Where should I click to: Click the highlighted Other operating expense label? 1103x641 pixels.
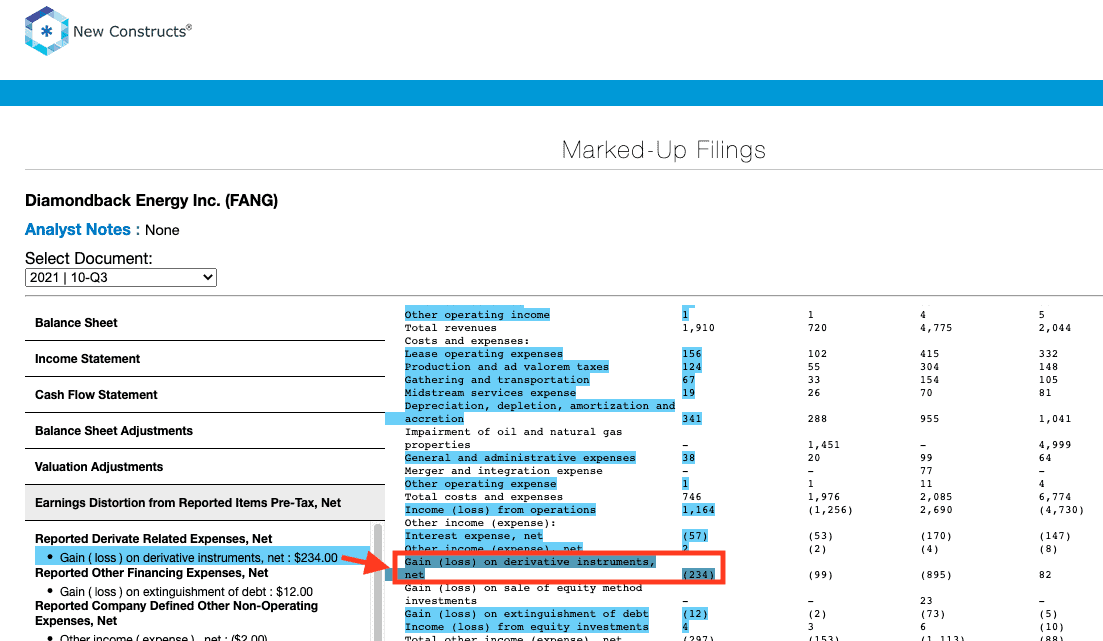[480, 483]
